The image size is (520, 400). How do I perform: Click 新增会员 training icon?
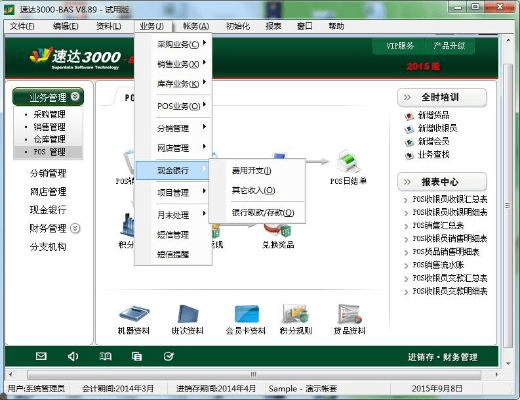tap(409, 142)
